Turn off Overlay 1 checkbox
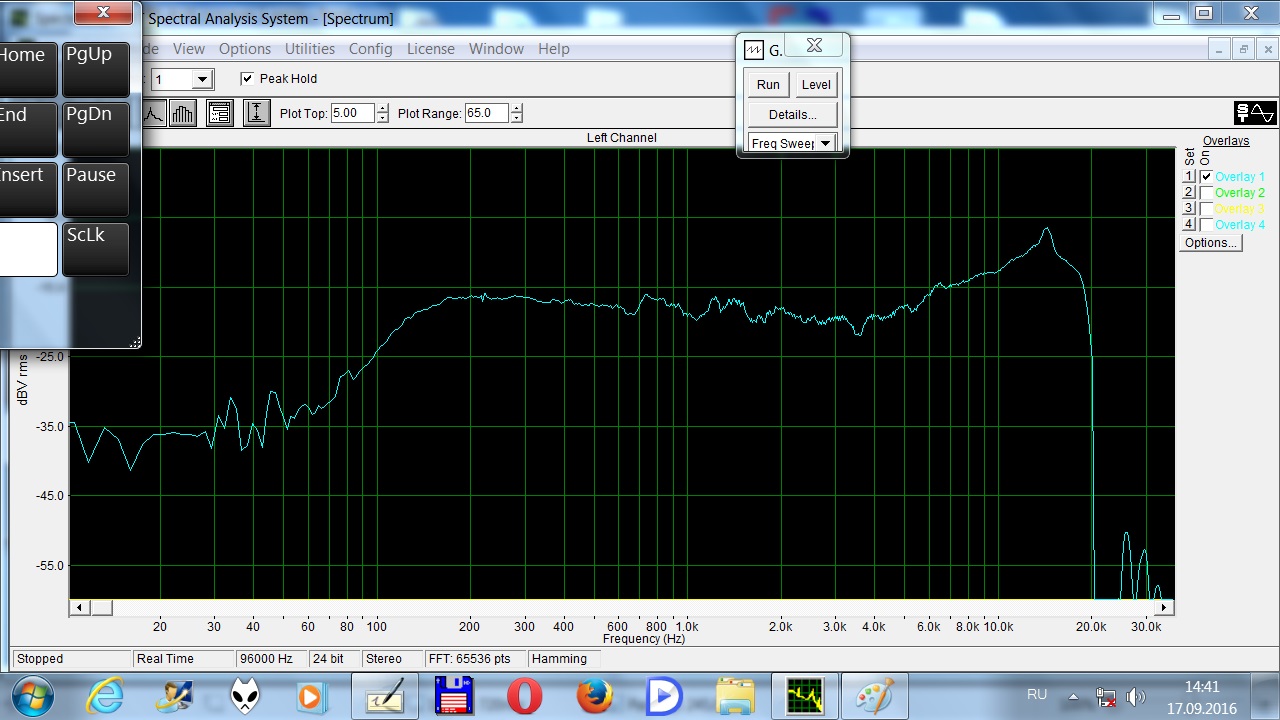The image size is (1280, 720). coord(1206,177)
